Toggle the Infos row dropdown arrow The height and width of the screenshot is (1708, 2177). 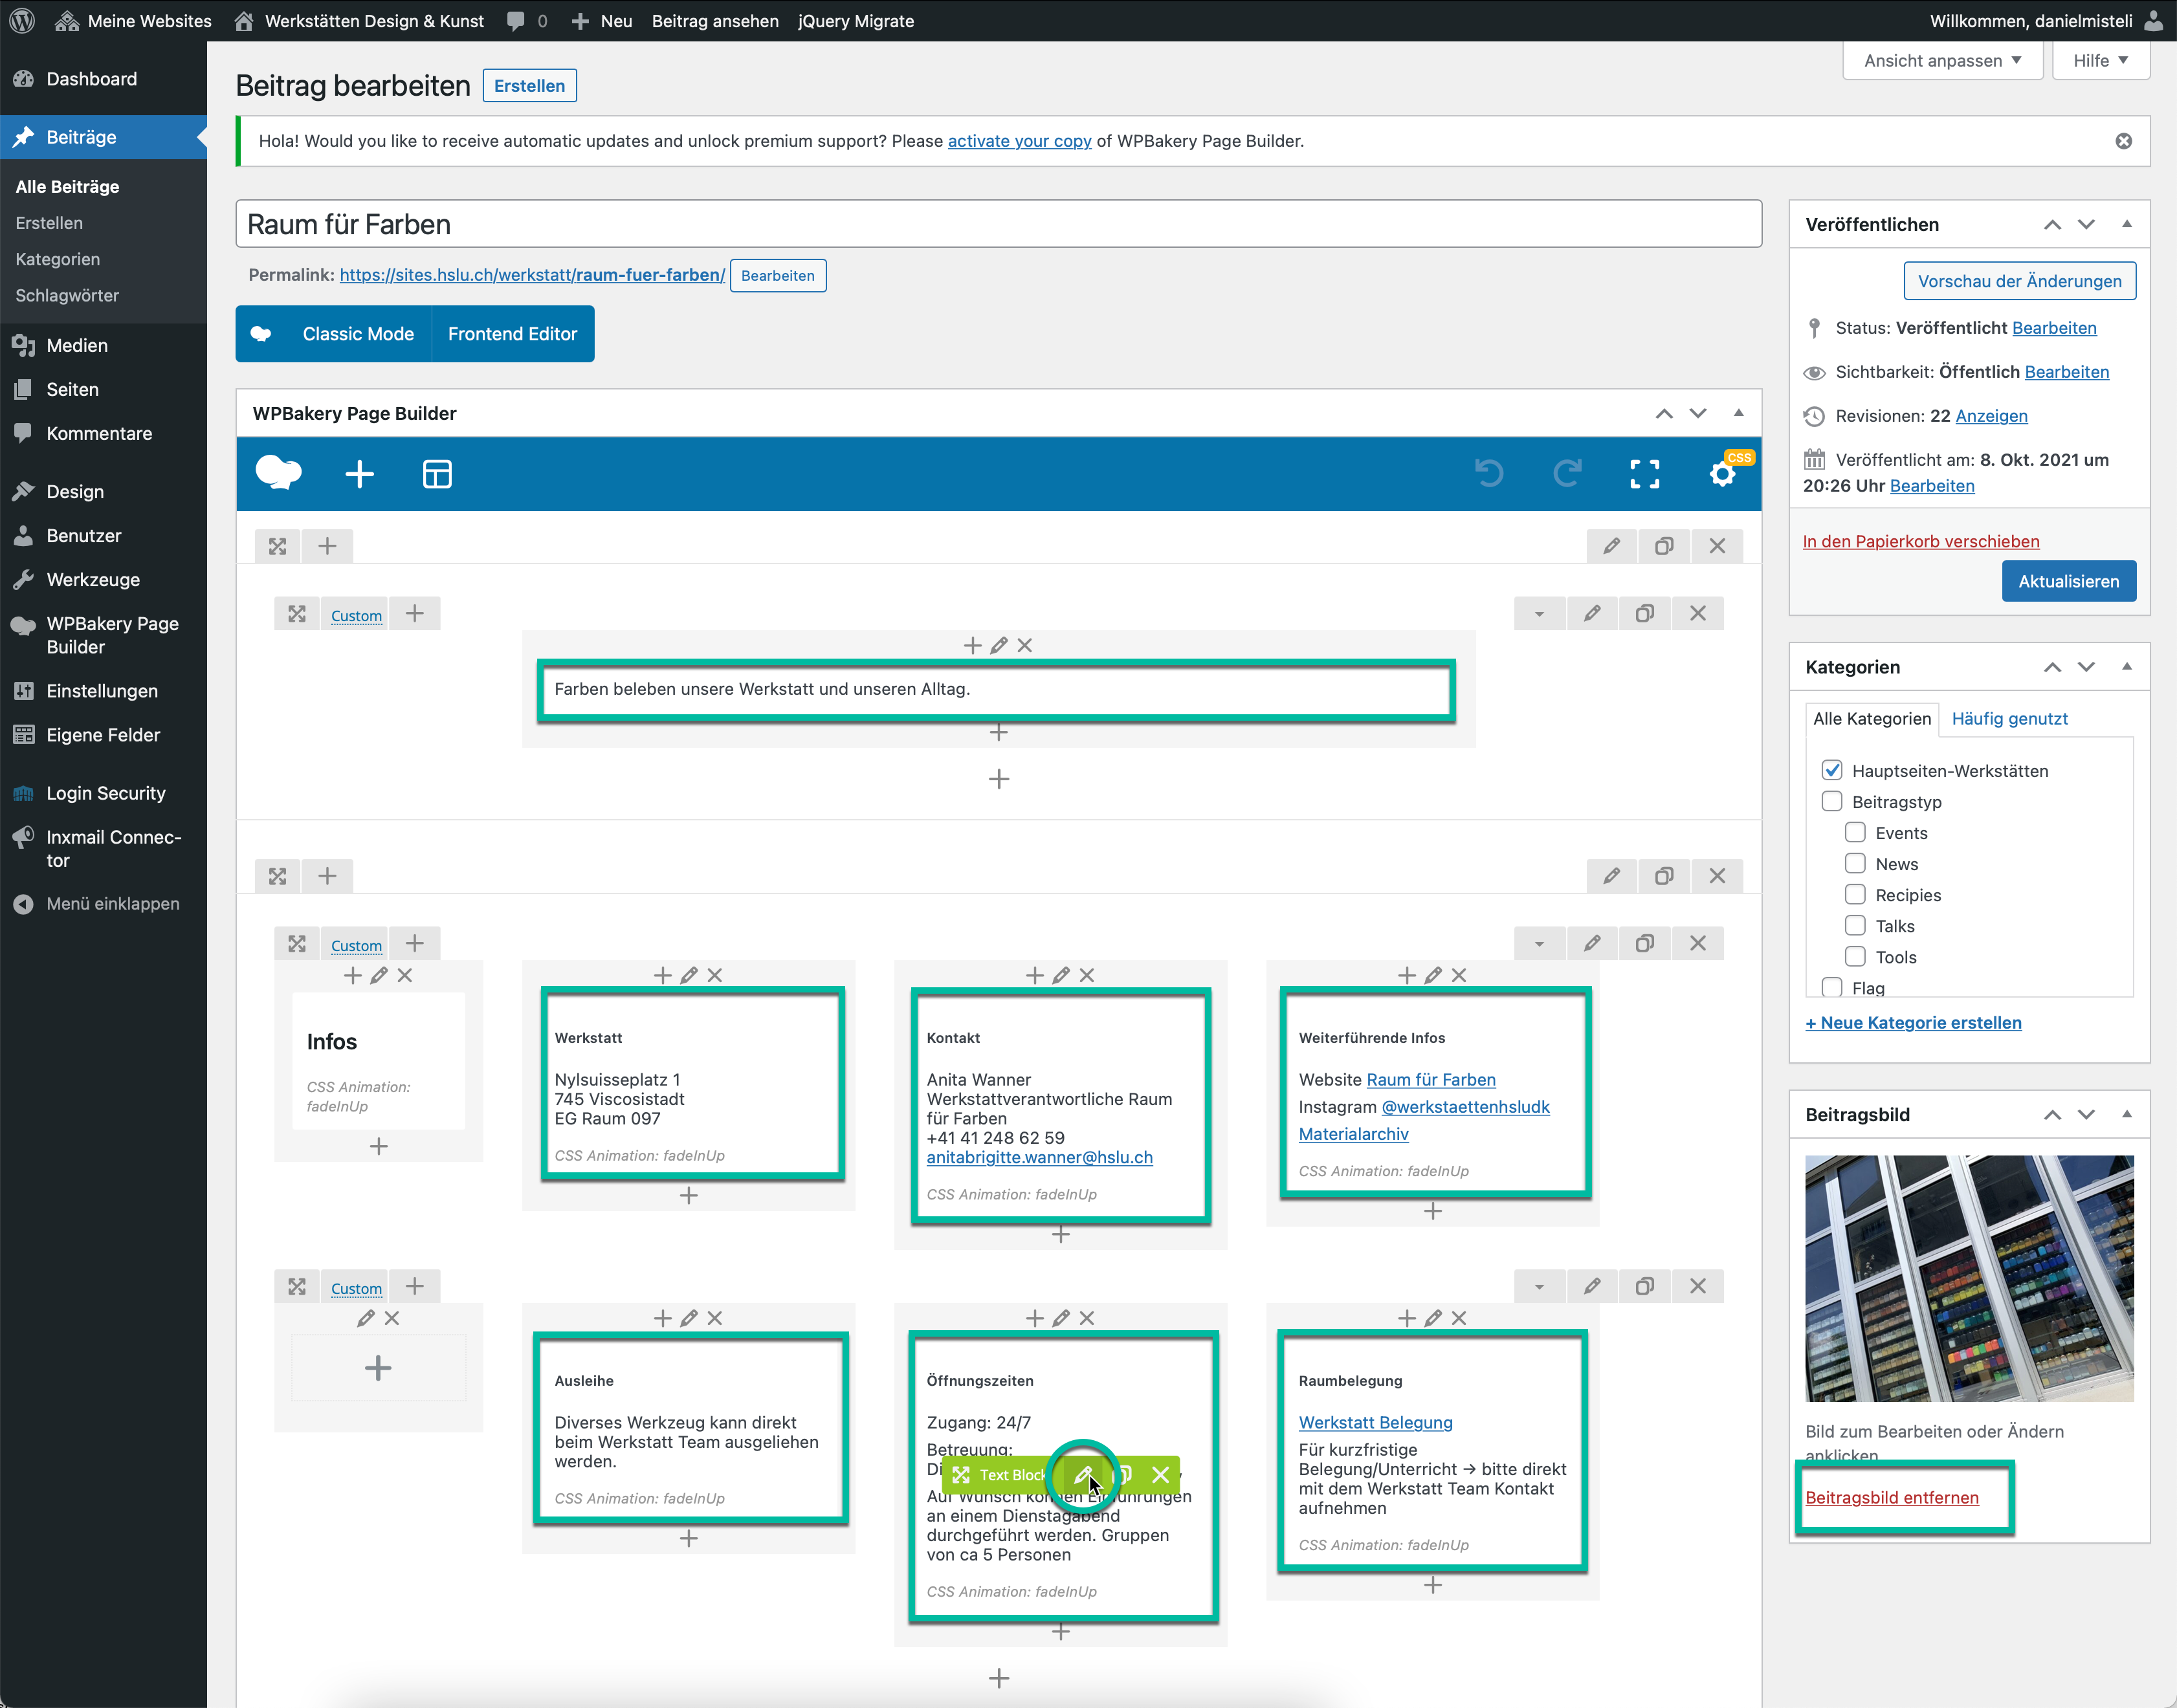(x=1539, y=943)
